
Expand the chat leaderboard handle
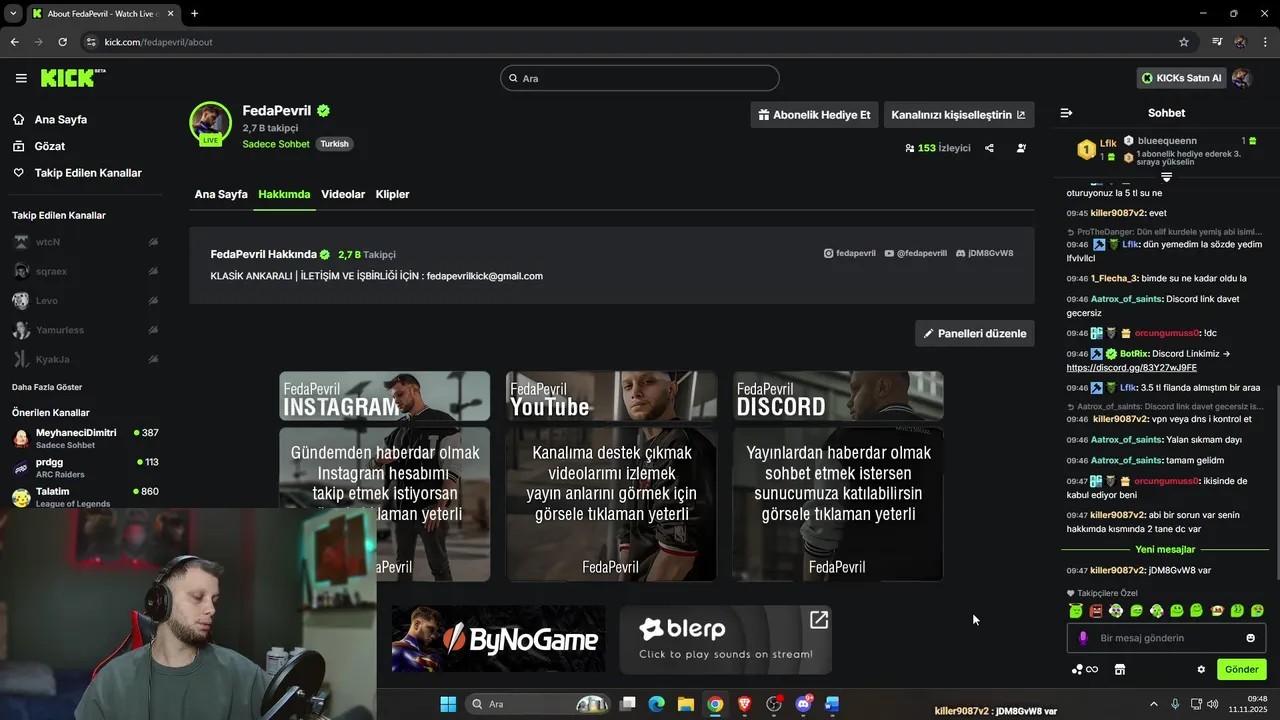(x=1166, y=176)
